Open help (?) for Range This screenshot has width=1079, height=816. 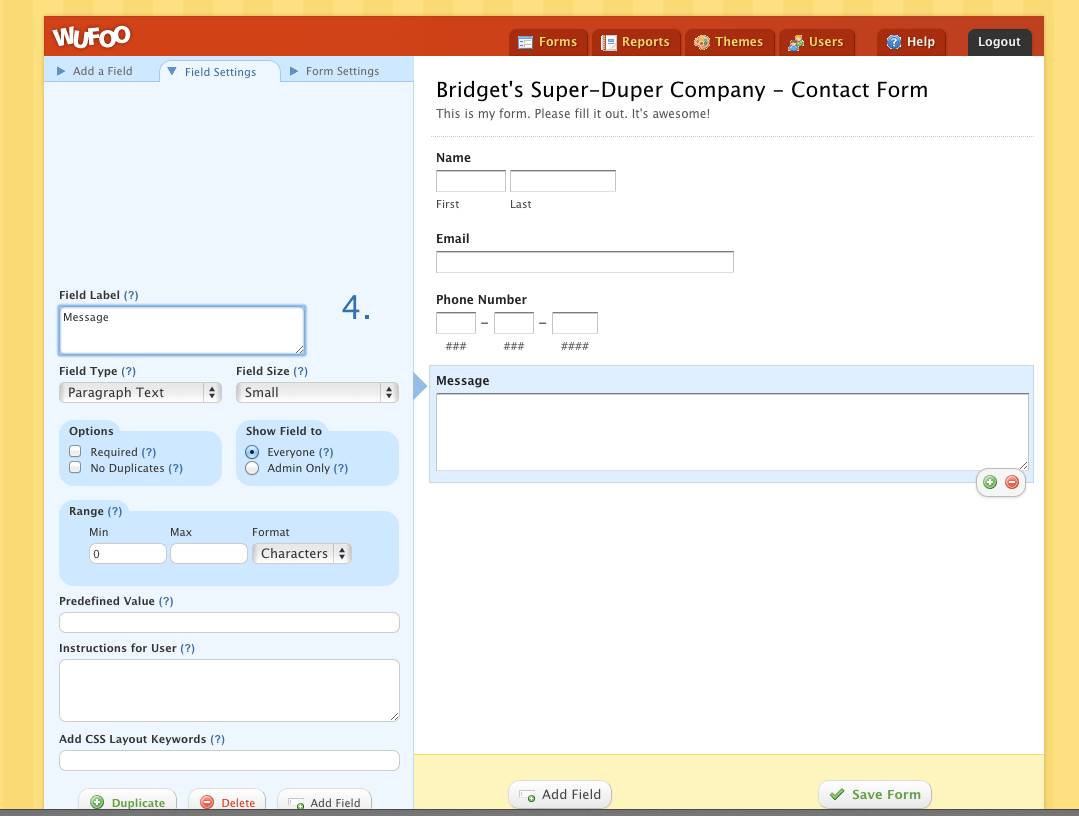(x=115, y=511)
